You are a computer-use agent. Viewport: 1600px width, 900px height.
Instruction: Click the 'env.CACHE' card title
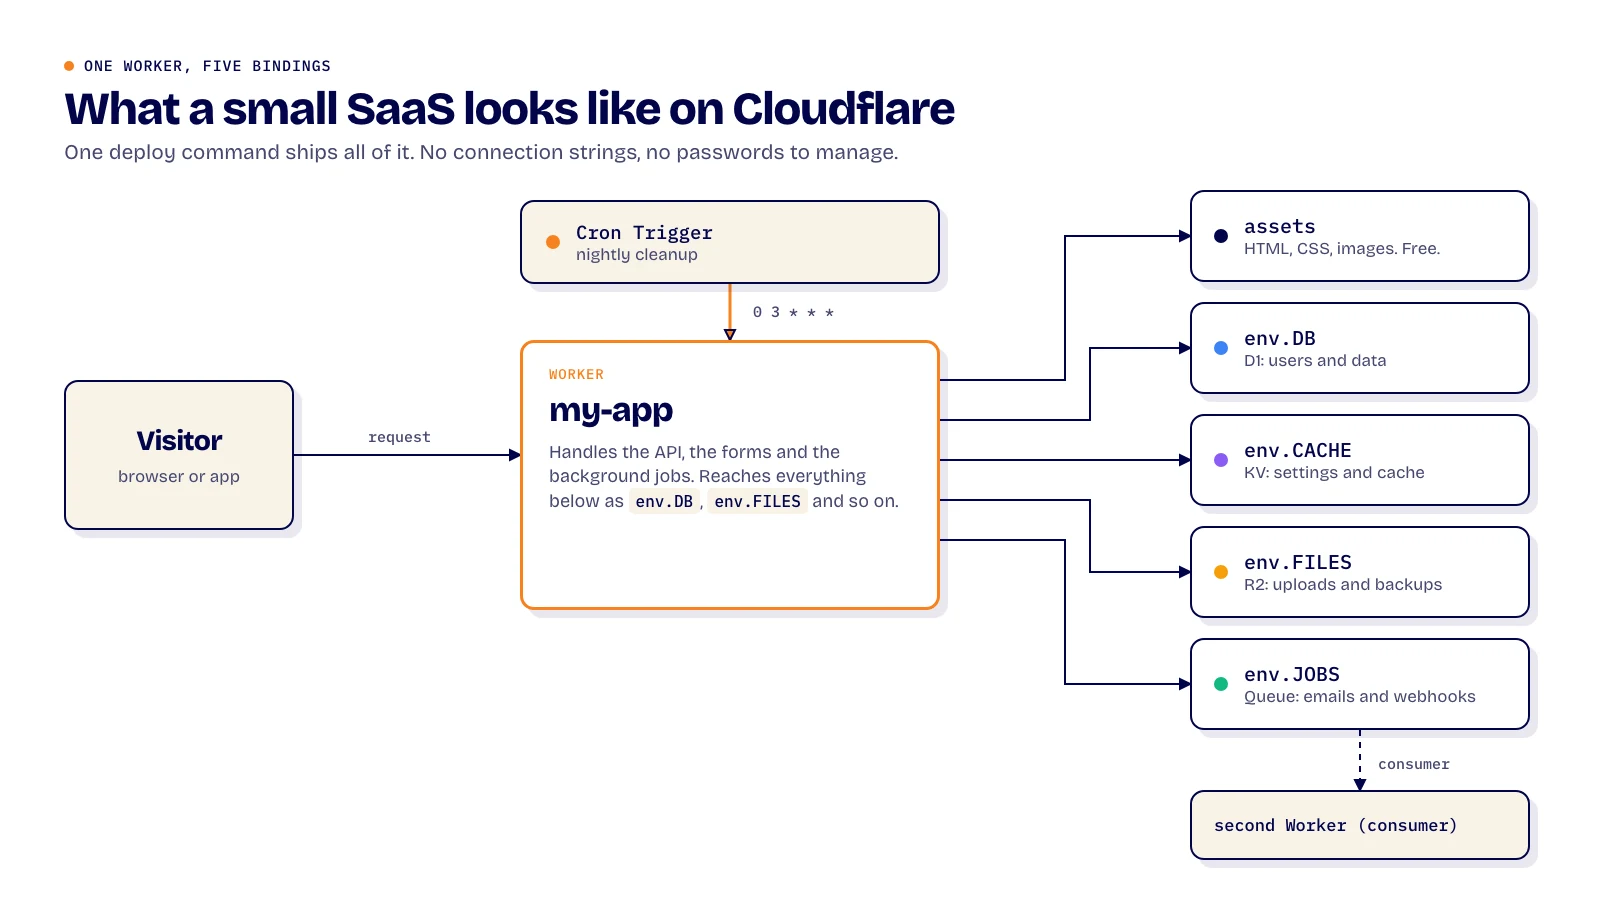click(x=1297, y=451)
